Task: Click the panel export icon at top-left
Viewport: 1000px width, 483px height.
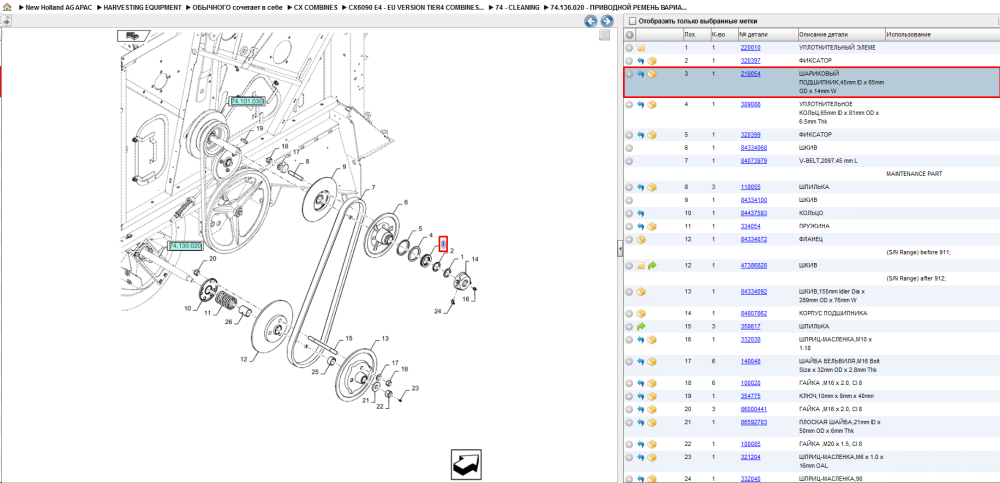Action: [5, 20]
